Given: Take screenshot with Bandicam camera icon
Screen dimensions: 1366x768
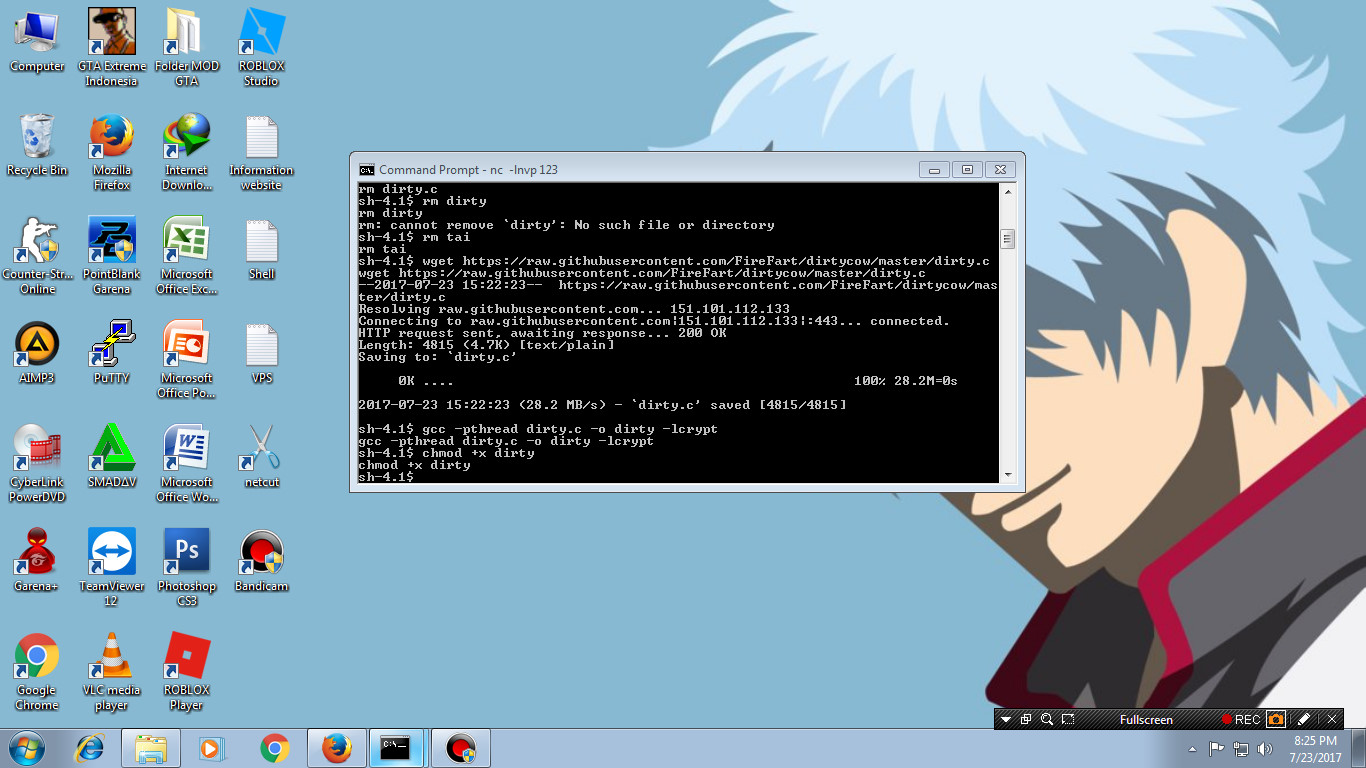Looking at the screenshot, I should [x=1276, y=719].
